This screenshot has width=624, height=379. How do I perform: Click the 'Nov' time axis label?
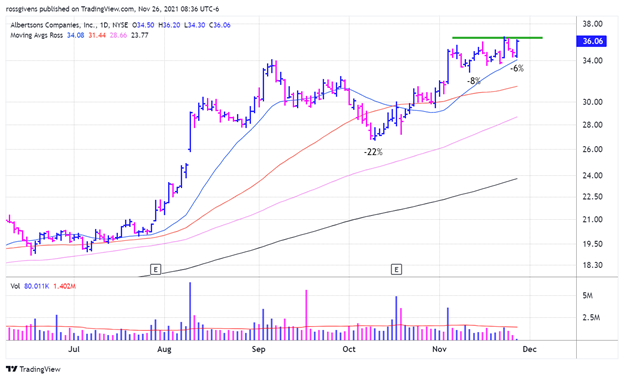(439, 350)
